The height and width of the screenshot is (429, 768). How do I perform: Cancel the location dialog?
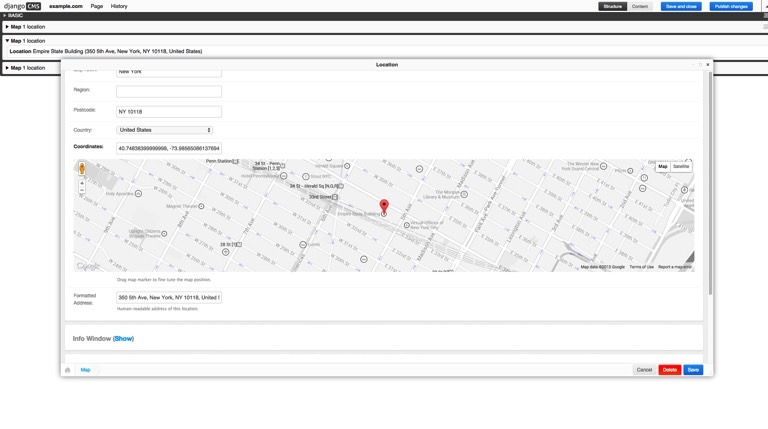[644, 370]
